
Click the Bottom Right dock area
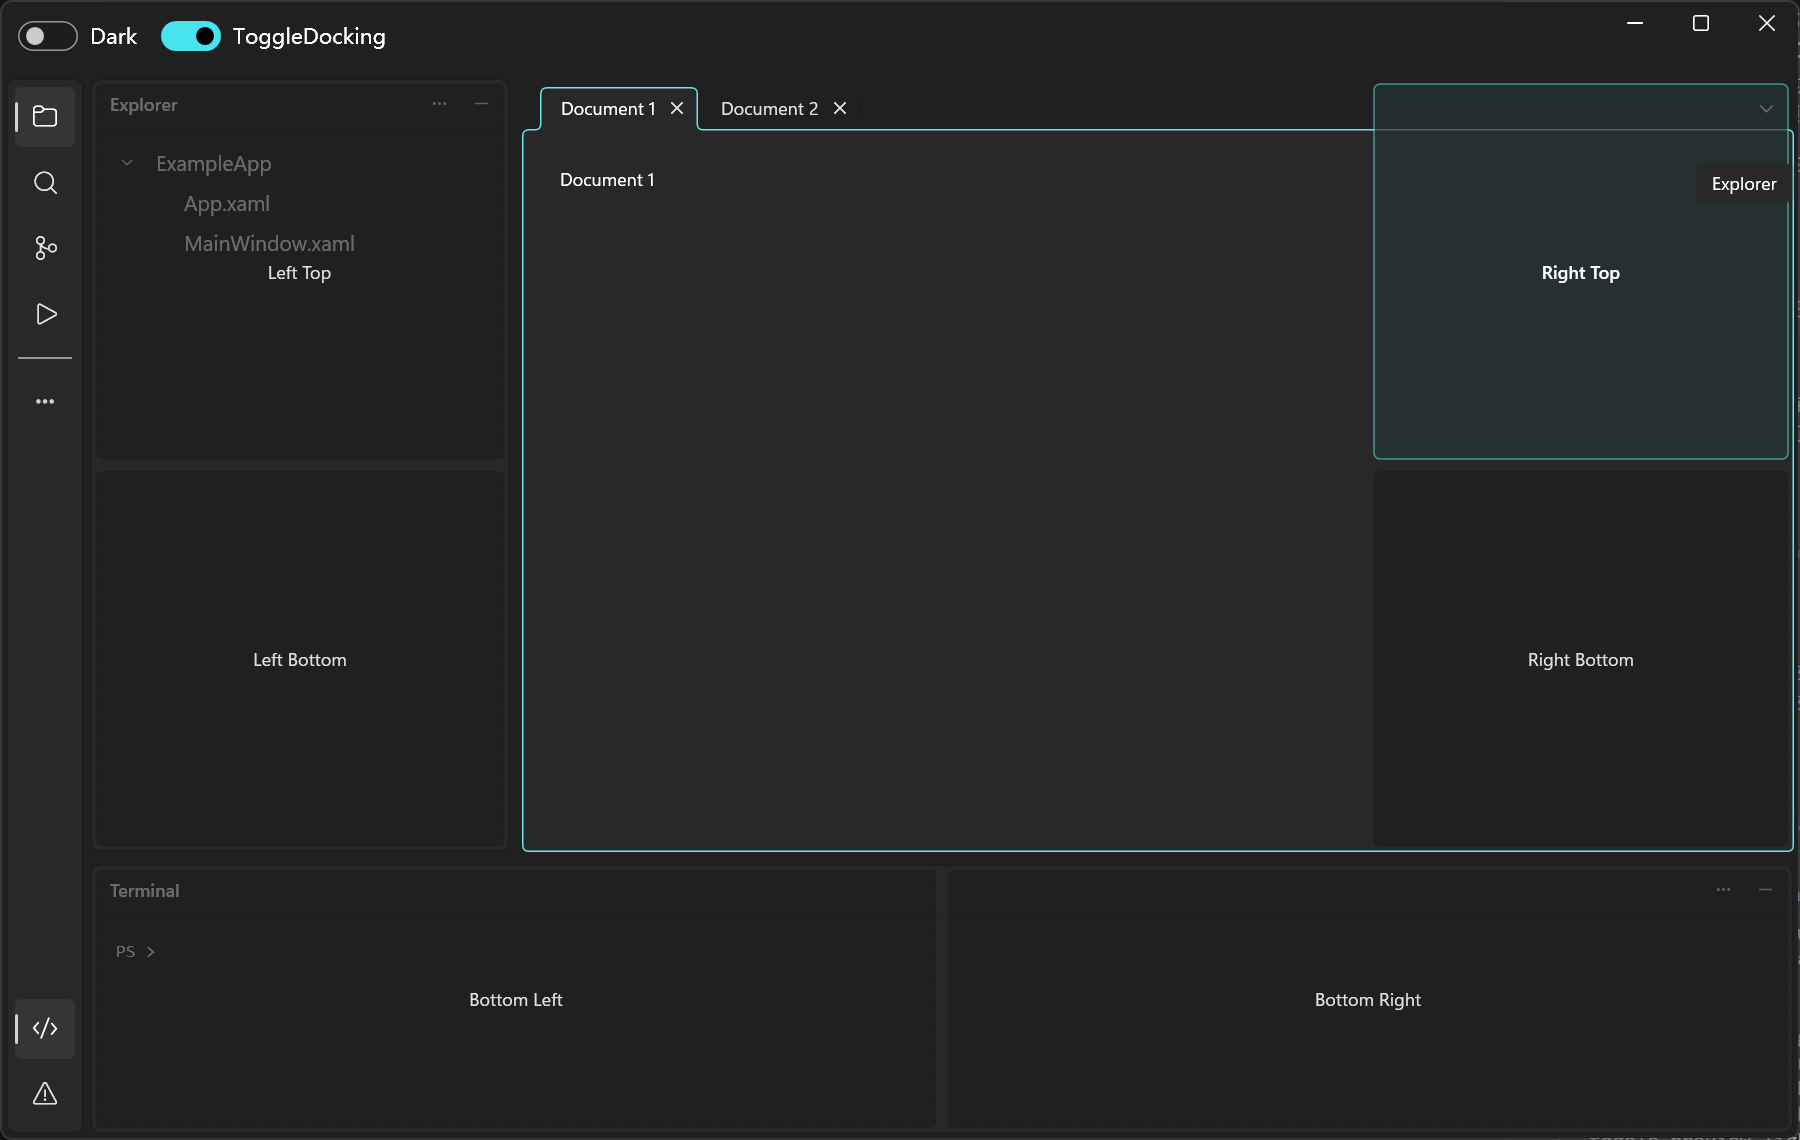[x=1367, y=1000]
